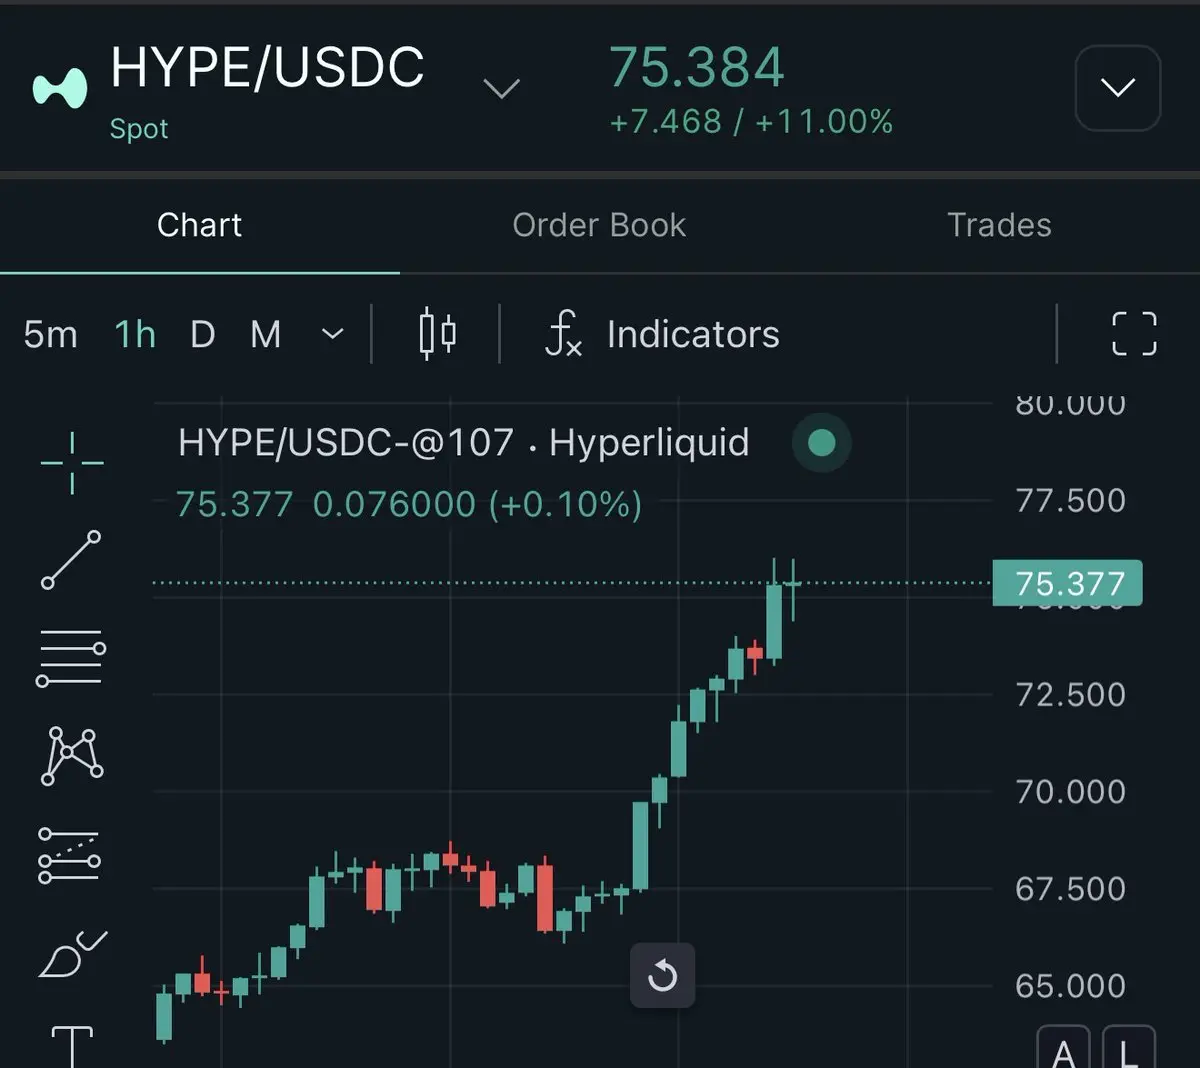Click the green market status dot

coord(821,443)
